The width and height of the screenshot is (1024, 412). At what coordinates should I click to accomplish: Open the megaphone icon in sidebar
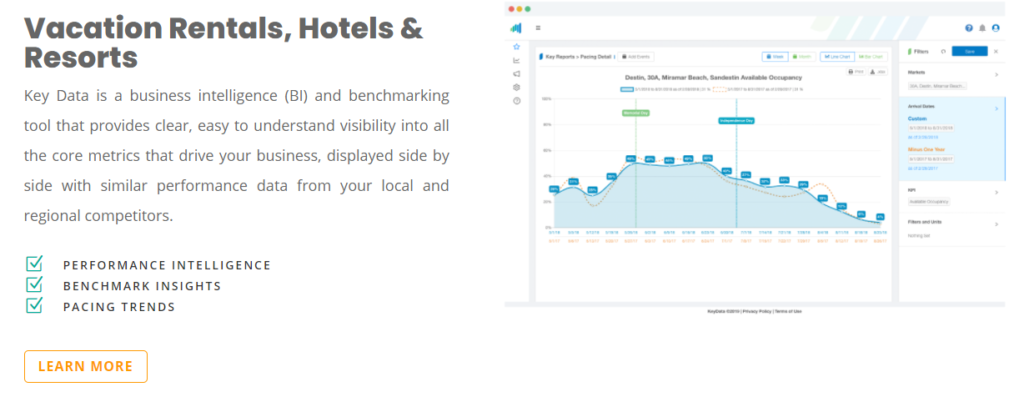point(517,74)
